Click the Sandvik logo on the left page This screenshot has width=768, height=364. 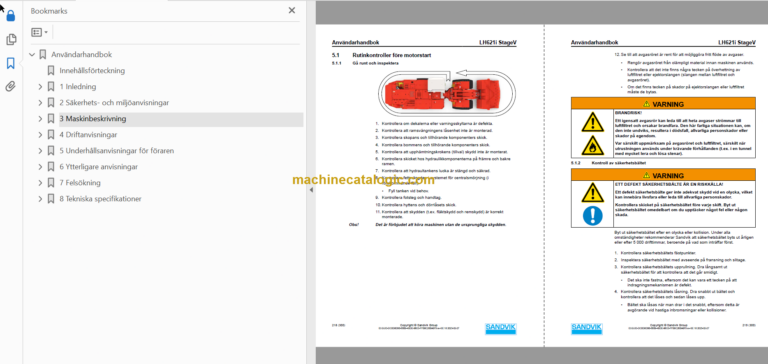(x=501, y=328)
